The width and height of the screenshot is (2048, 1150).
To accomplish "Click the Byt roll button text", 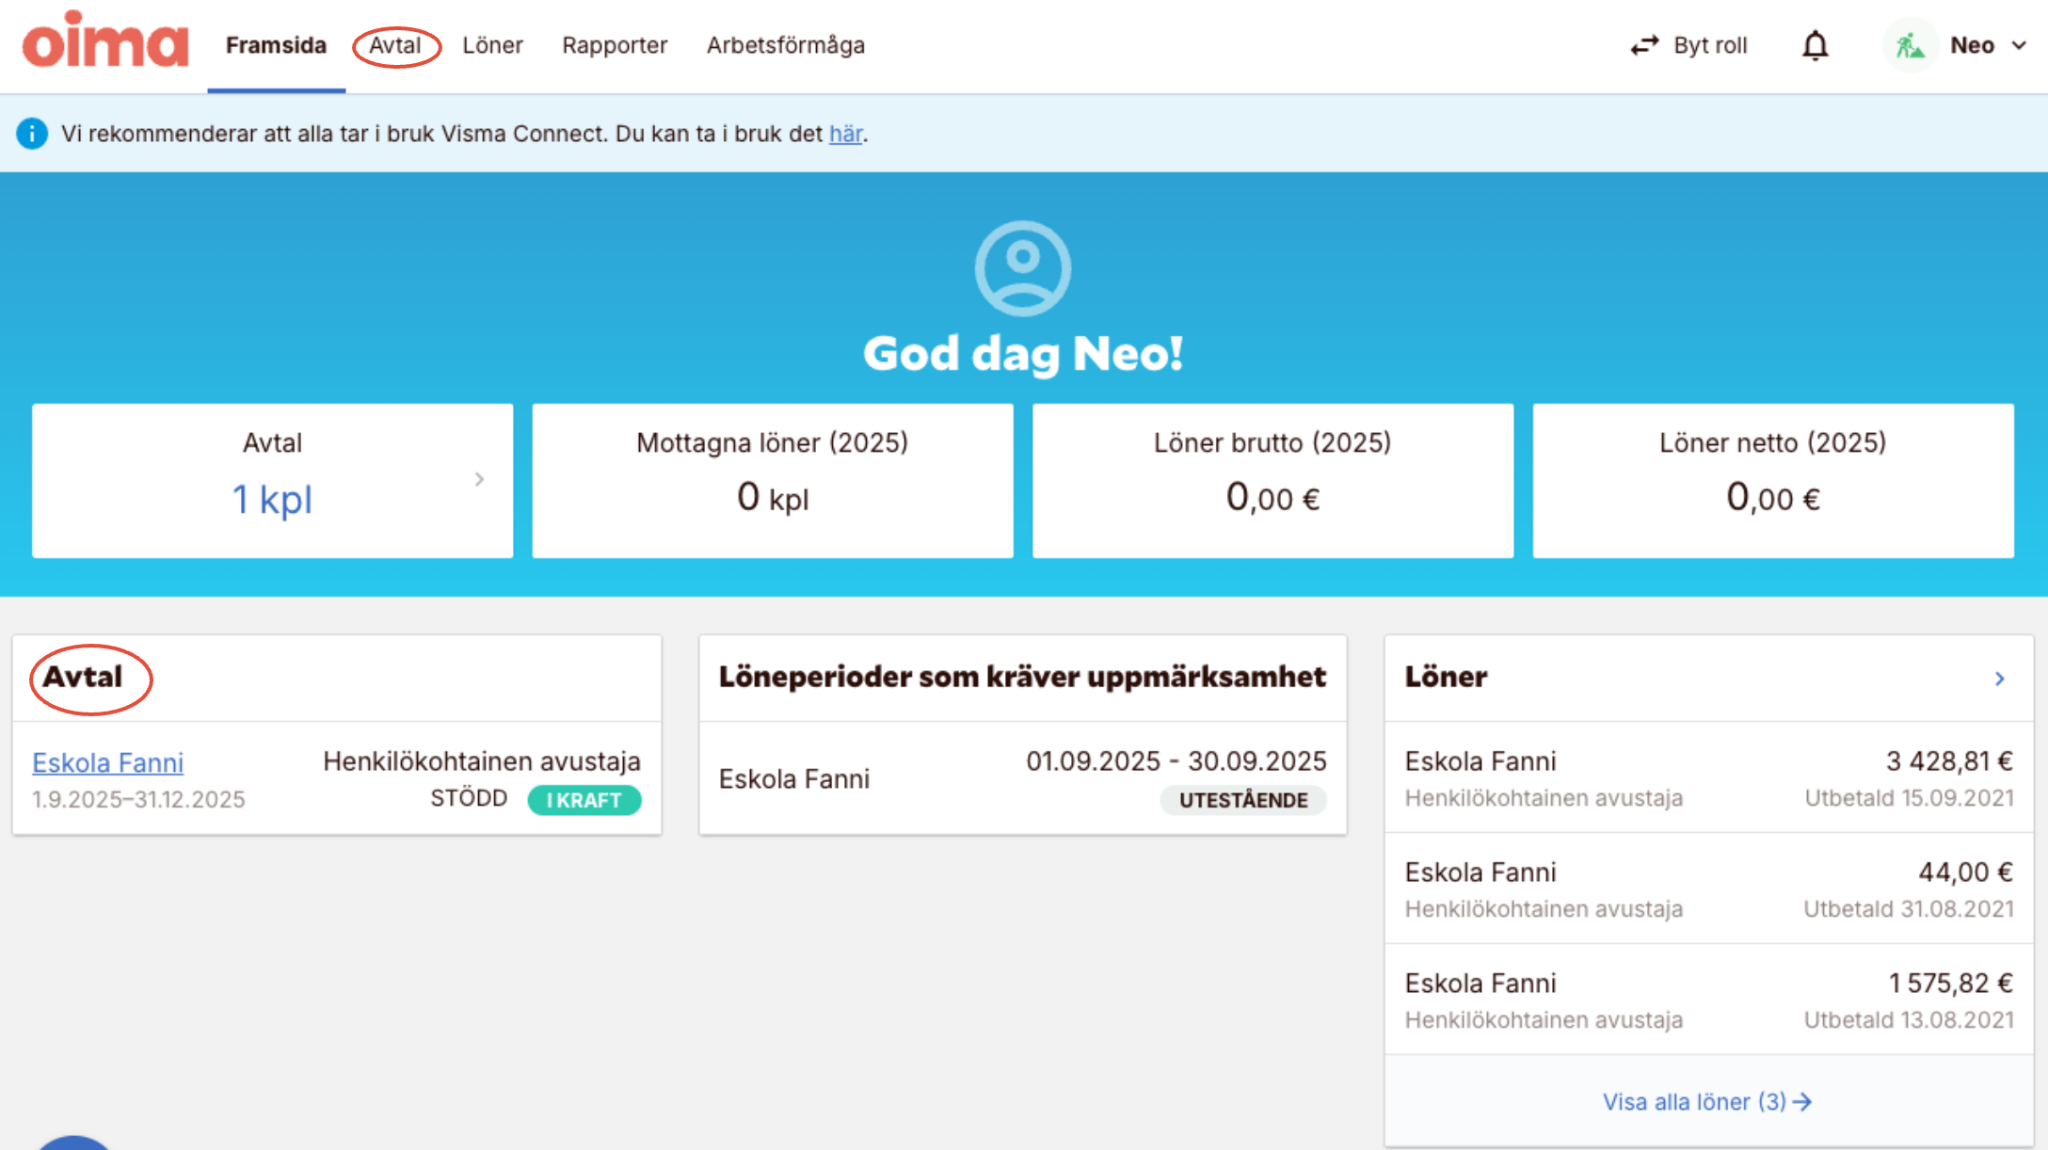I will coord(1710,46).
